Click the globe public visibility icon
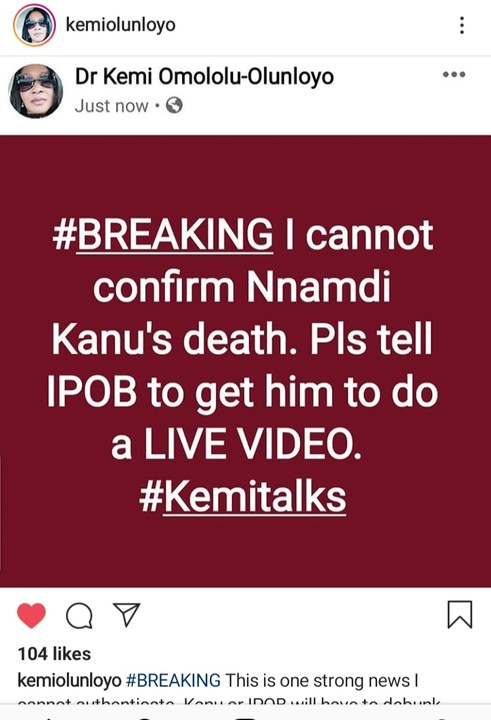Image resolution: width=491 pixels, height=720 pixels. pos(174,106)
